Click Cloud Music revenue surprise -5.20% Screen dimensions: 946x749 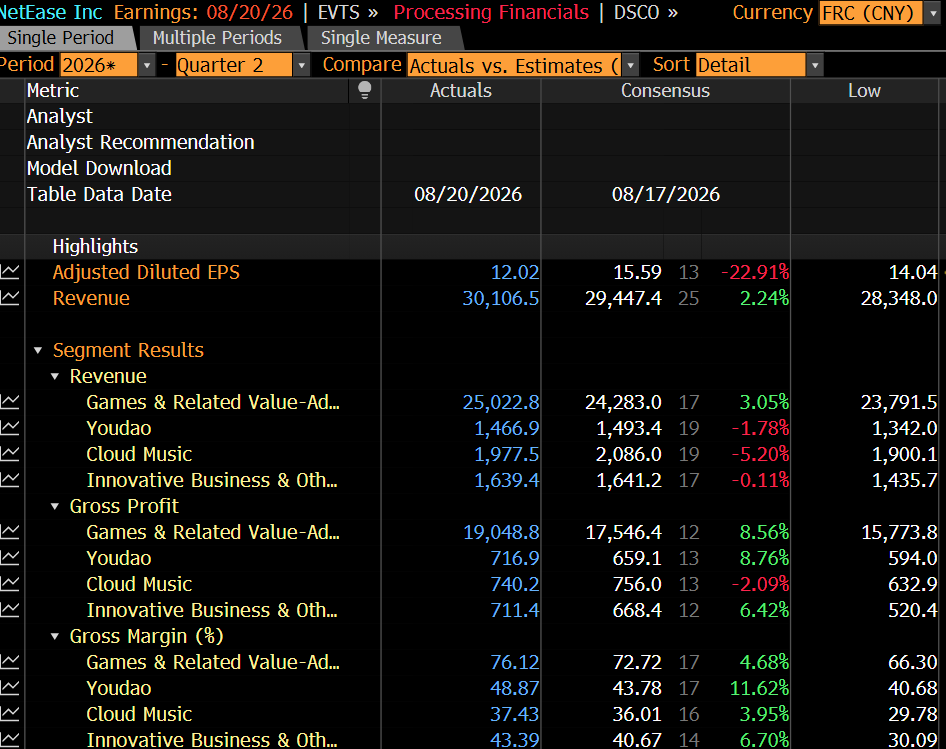760,454
